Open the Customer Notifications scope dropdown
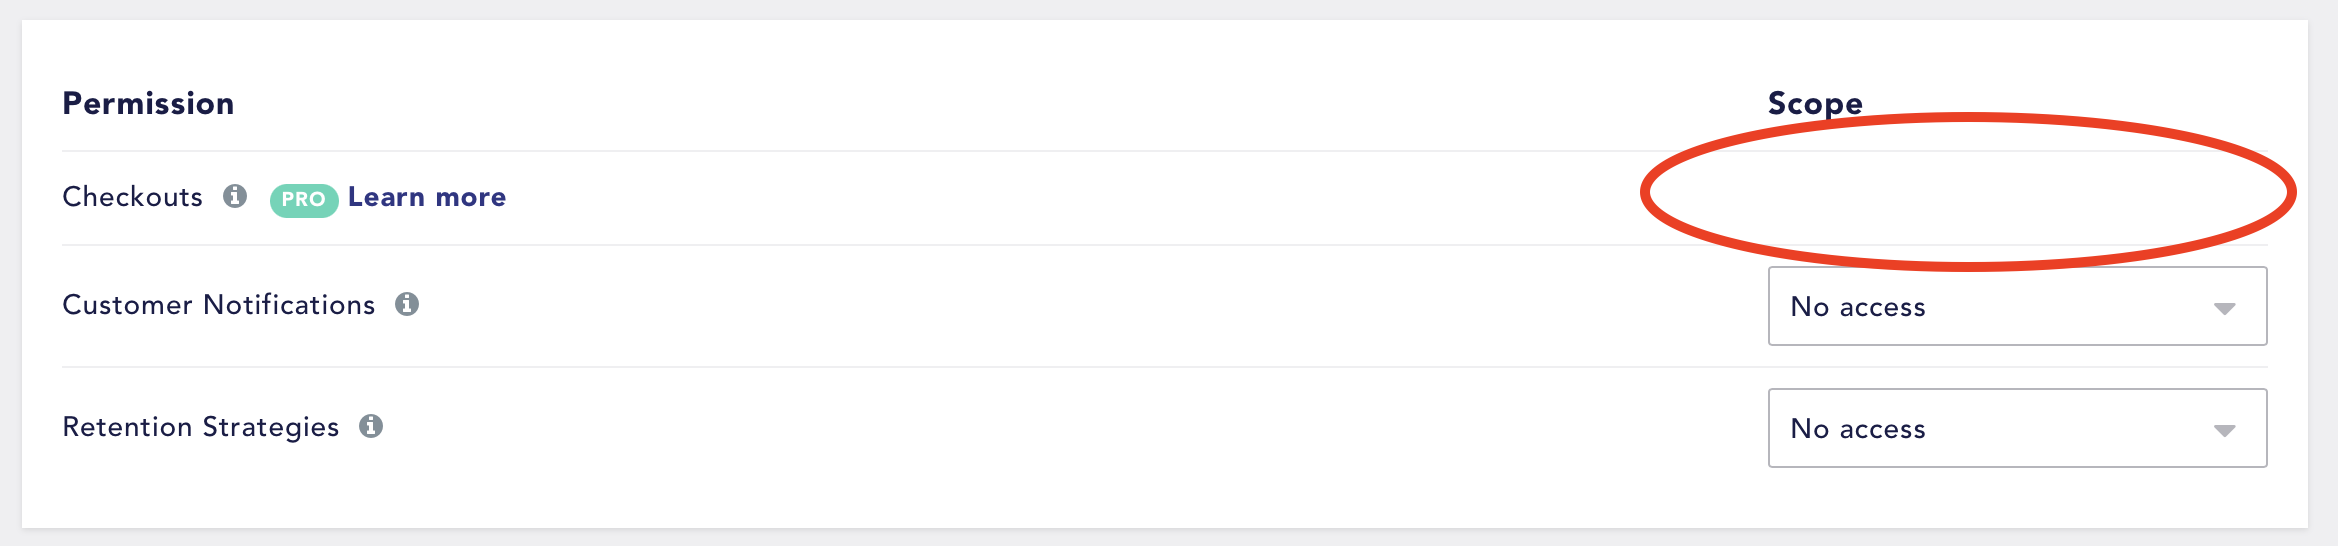Screen dimensions: 2338x546 (x=2017, y=306)
